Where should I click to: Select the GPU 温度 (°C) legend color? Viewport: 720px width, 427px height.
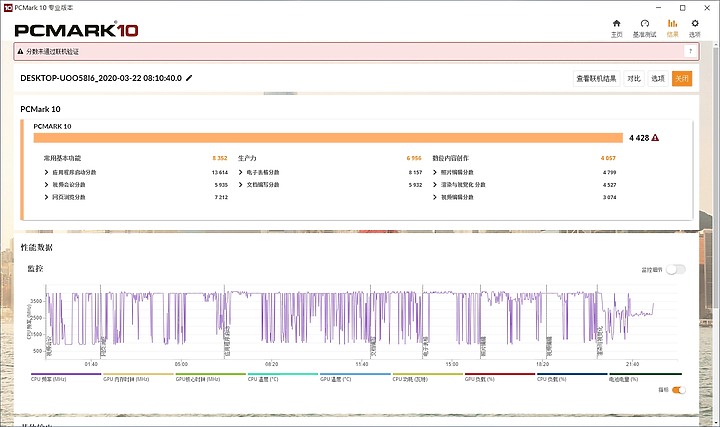coord(355,374)
